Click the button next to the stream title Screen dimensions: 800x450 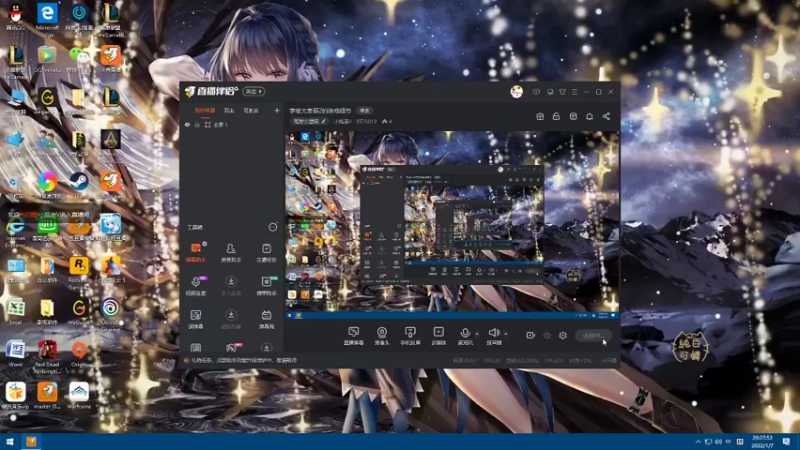[x=364, y=110]
